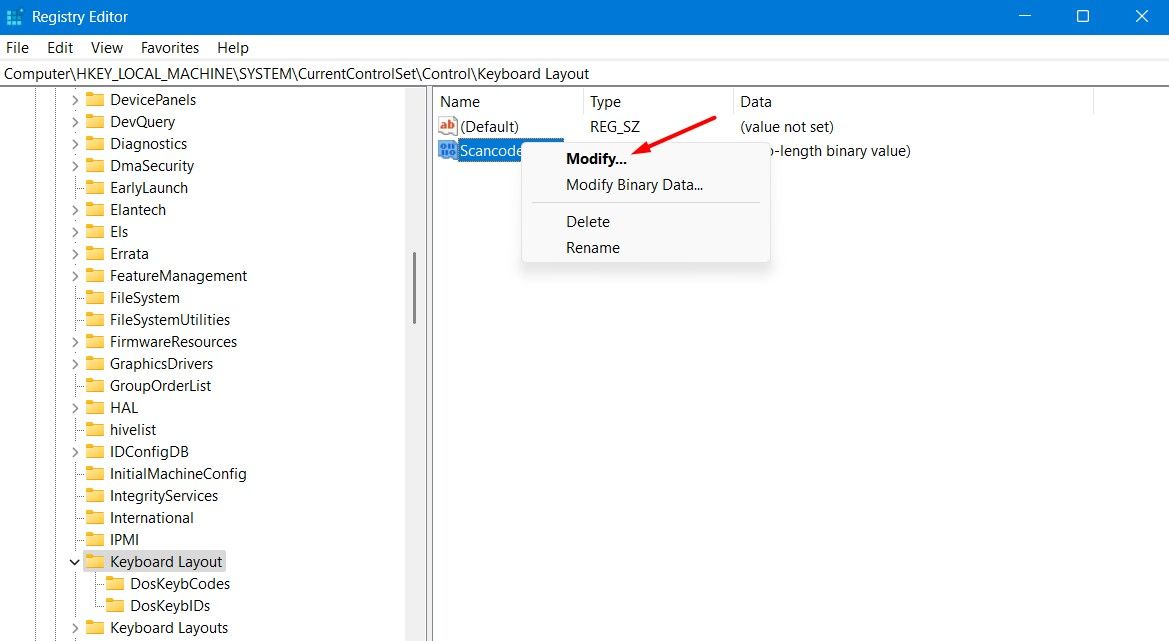Click the DevicePanels folder icon

95,99
